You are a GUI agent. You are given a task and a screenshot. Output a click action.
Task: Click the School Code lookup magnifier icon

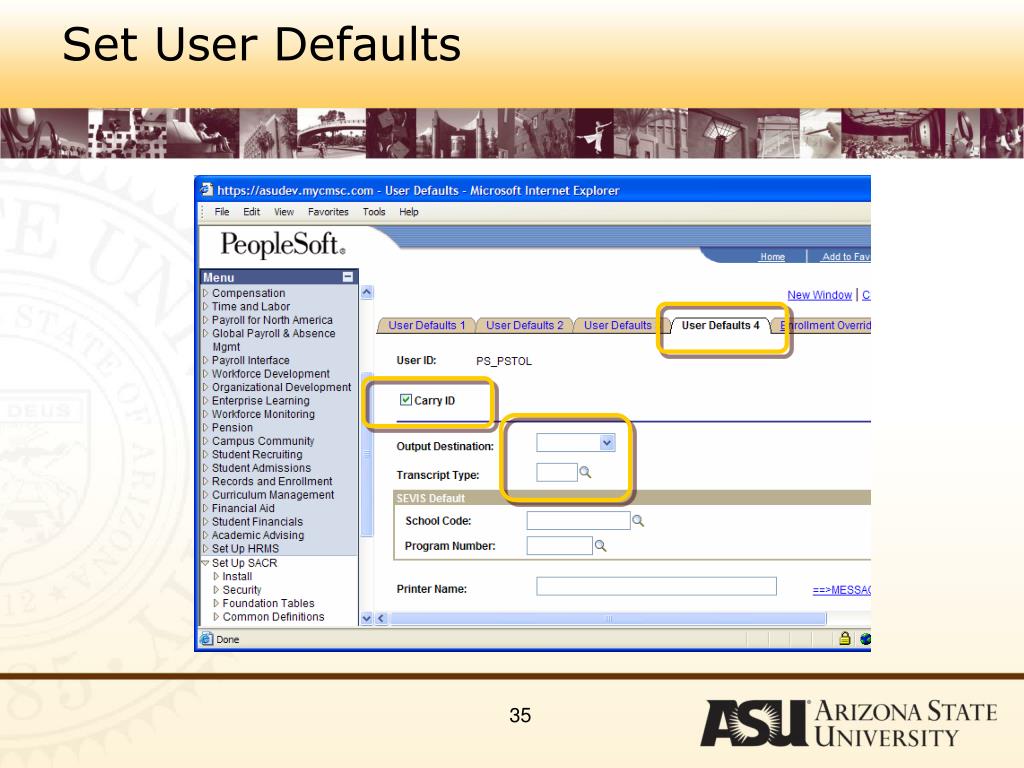point(638,520)
